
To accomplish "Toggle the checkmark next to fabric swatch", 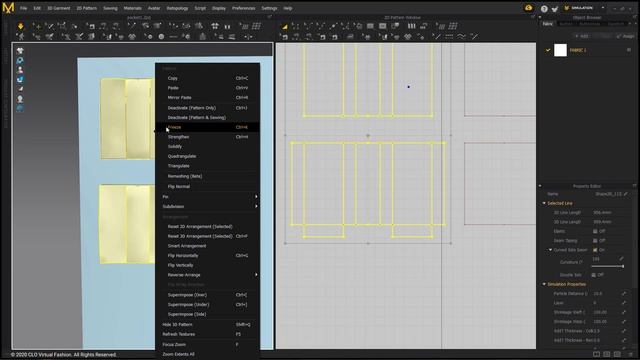I will [548, 50].
